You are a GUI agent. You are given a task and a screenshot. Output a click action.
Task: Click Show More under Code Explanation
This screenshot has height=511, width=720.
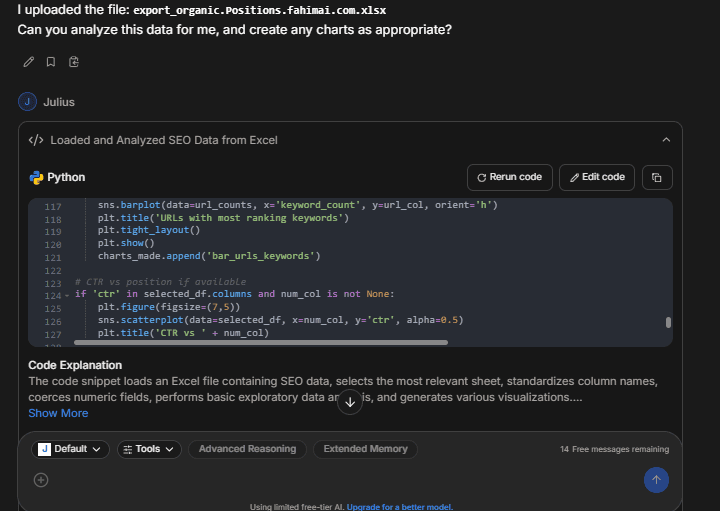58,413
